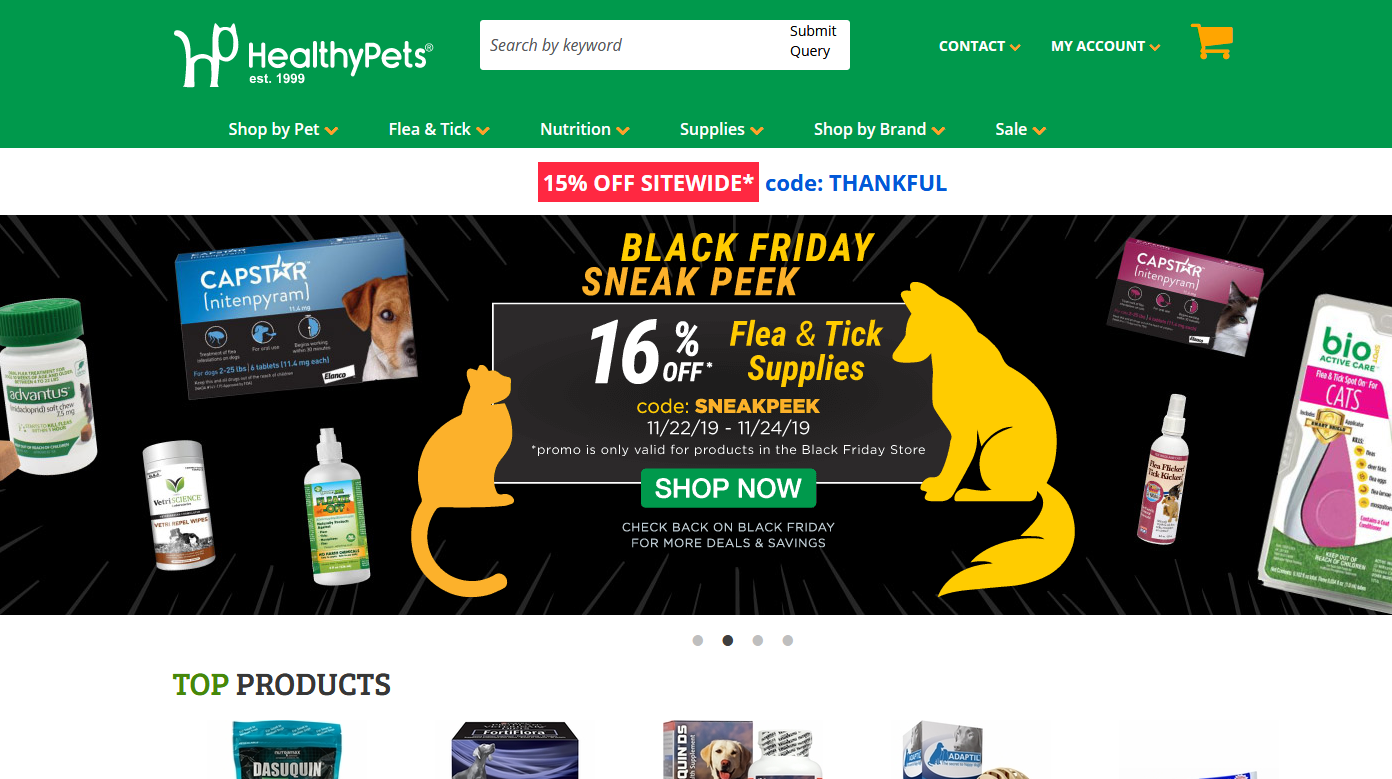Open the shopping cart icon
Viewport: 1392px width, 779px height.
pyautogui.click(x=1212, y=42)
